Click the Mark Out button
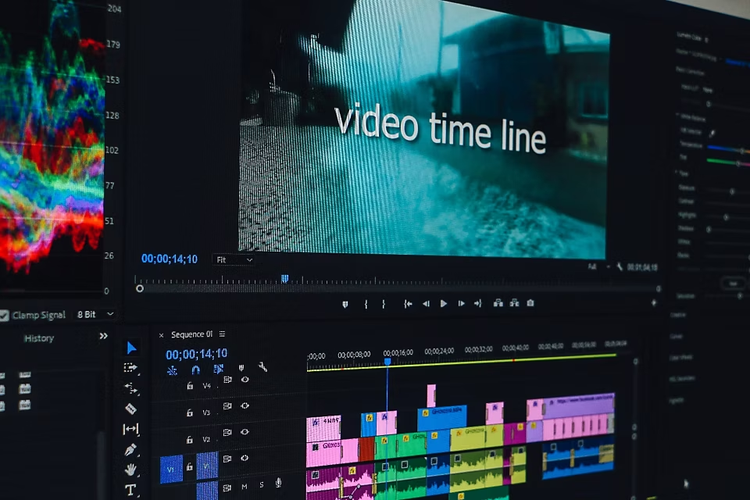The height and width of the screenshot is (500, 750). [x=383, y=304]
